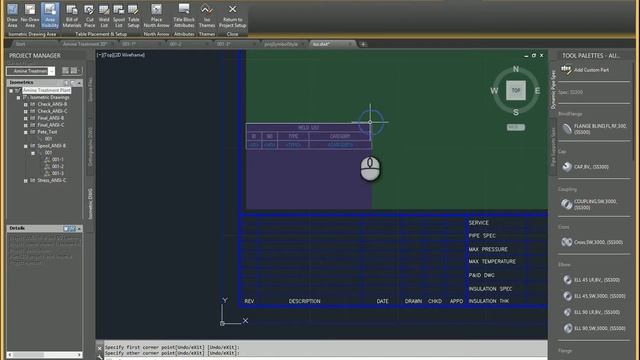Collapse the Amine Treatment Plant root node
Viewport: 640px width, 360px height.
click(x=11, y=91)
